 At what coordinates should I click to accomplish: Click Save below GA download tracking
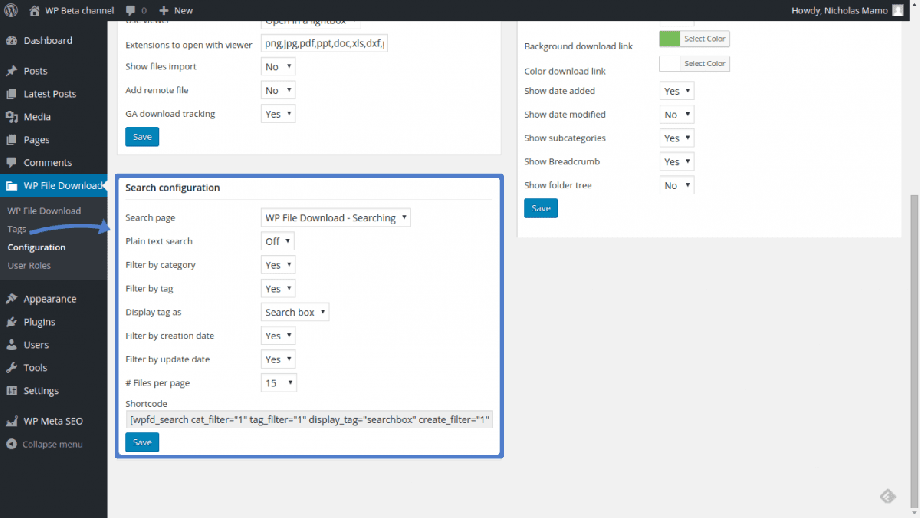(142, 137)
